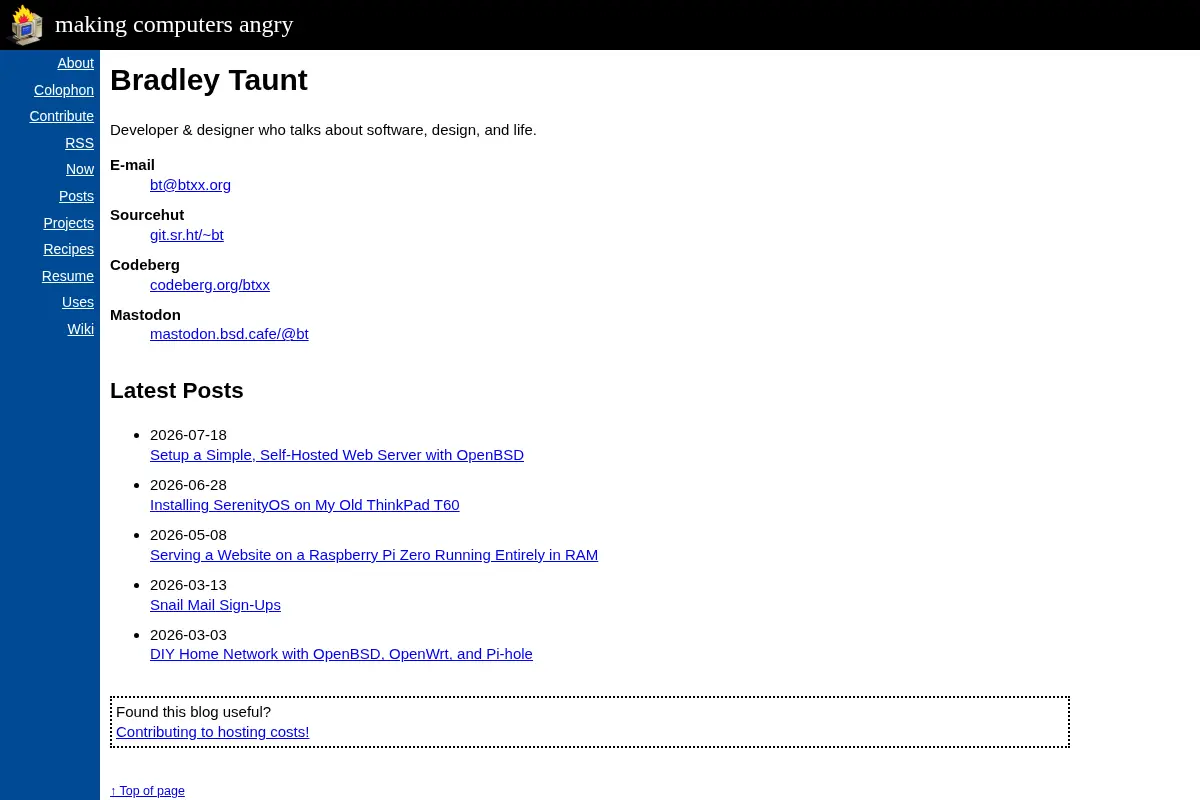
Task: Click 'Found this blog useful?' text
Action: pyautogui.click(x=193, y=712)
